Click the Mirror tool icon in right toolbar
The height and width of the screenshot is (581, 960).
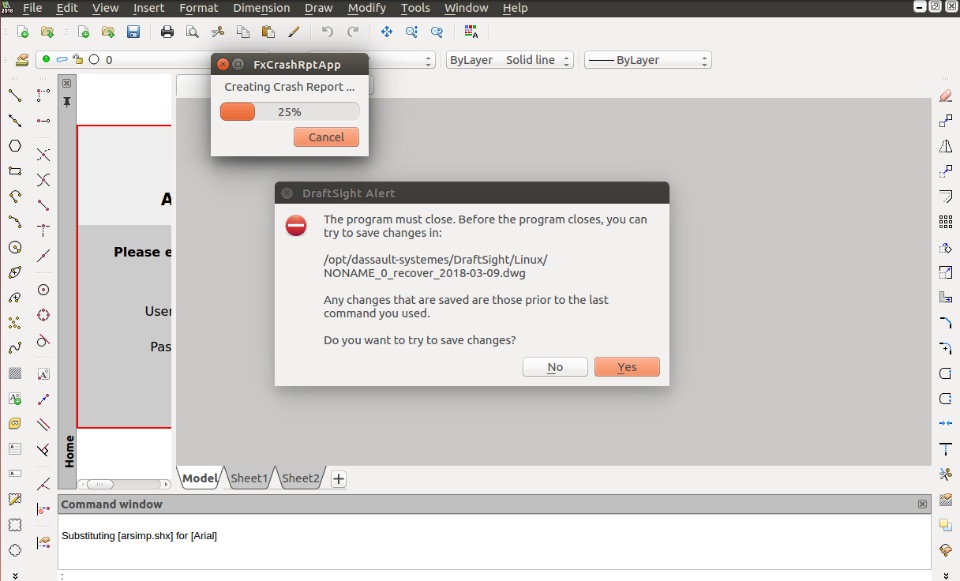click(945, 146)
